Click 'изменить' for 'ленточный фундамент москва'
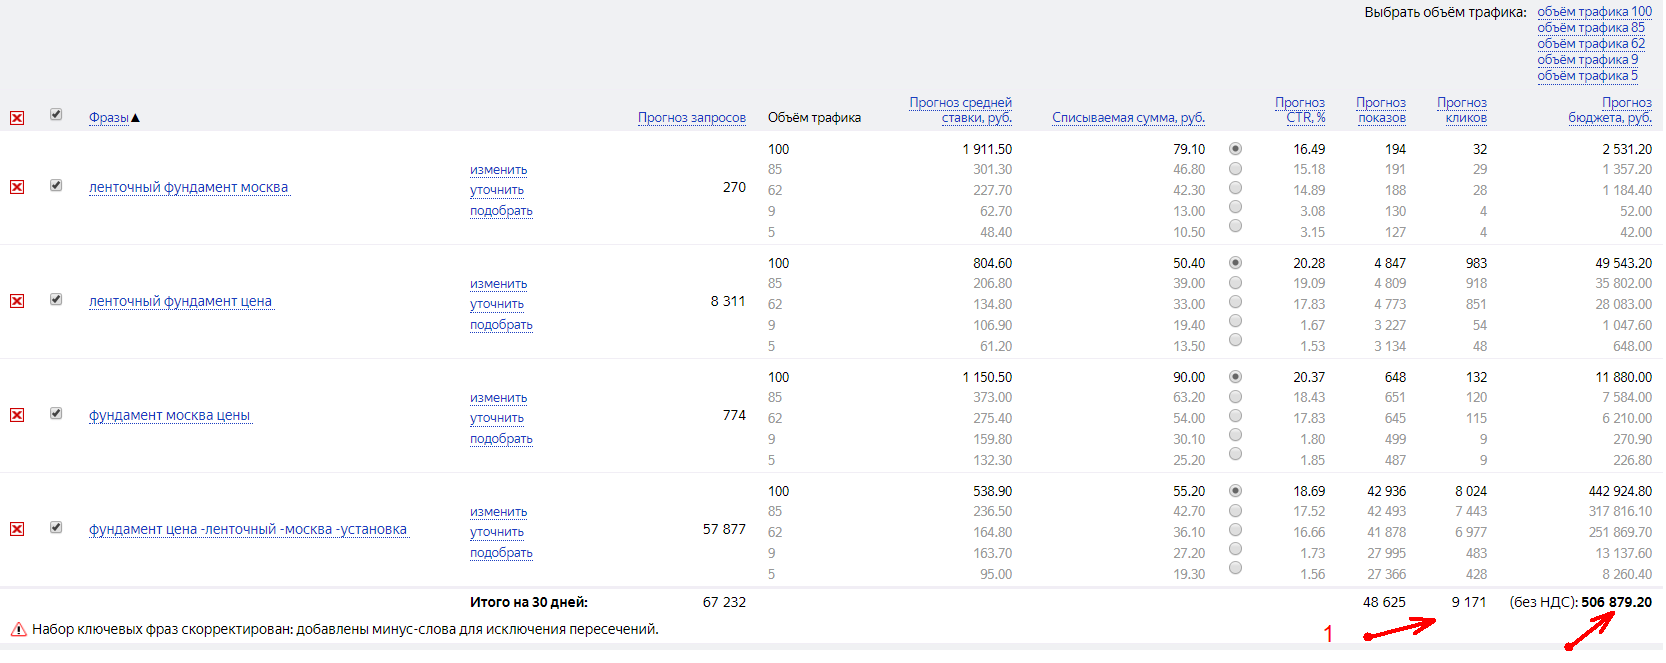 pos(498,170)
